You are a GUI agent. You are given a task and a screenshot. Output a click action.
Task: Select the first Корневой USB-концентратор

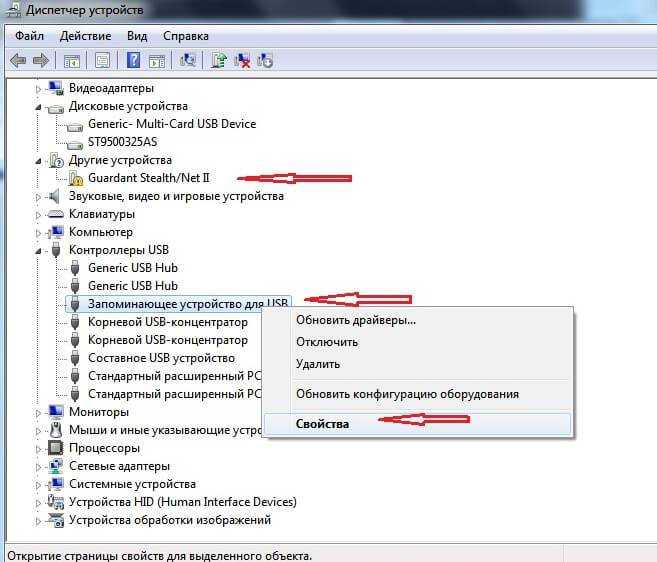pyautogui.click(x=168, y=322)
